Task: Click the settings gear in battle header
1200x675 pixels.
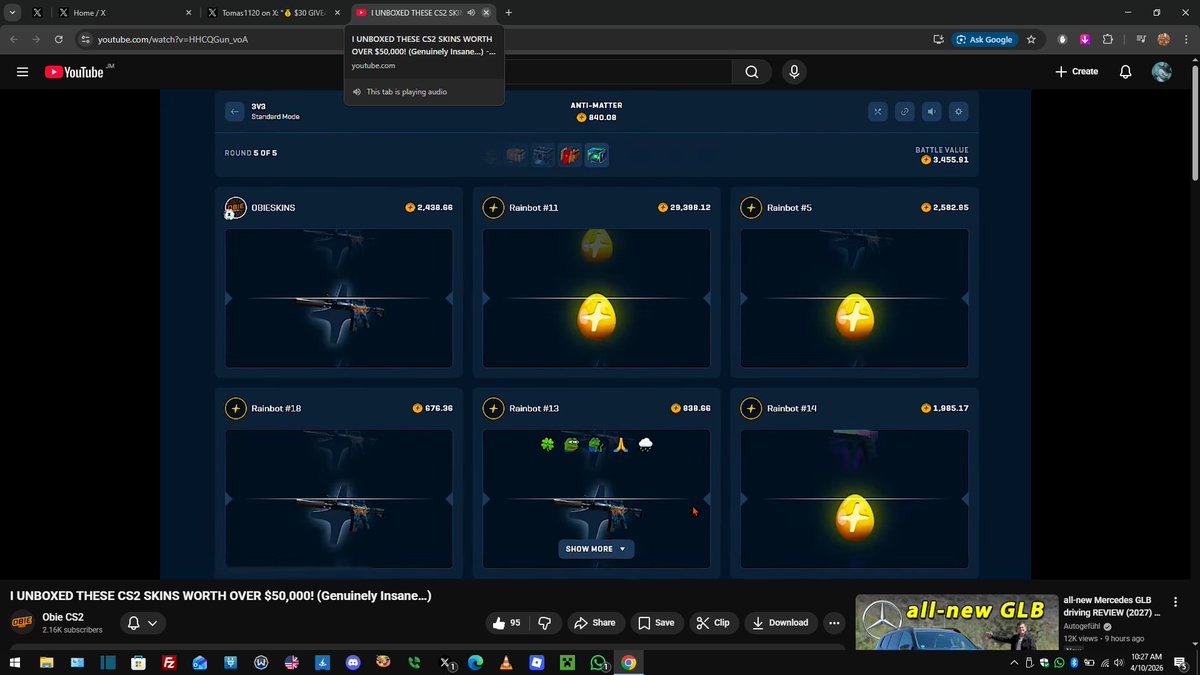Action: coord(958,111)
